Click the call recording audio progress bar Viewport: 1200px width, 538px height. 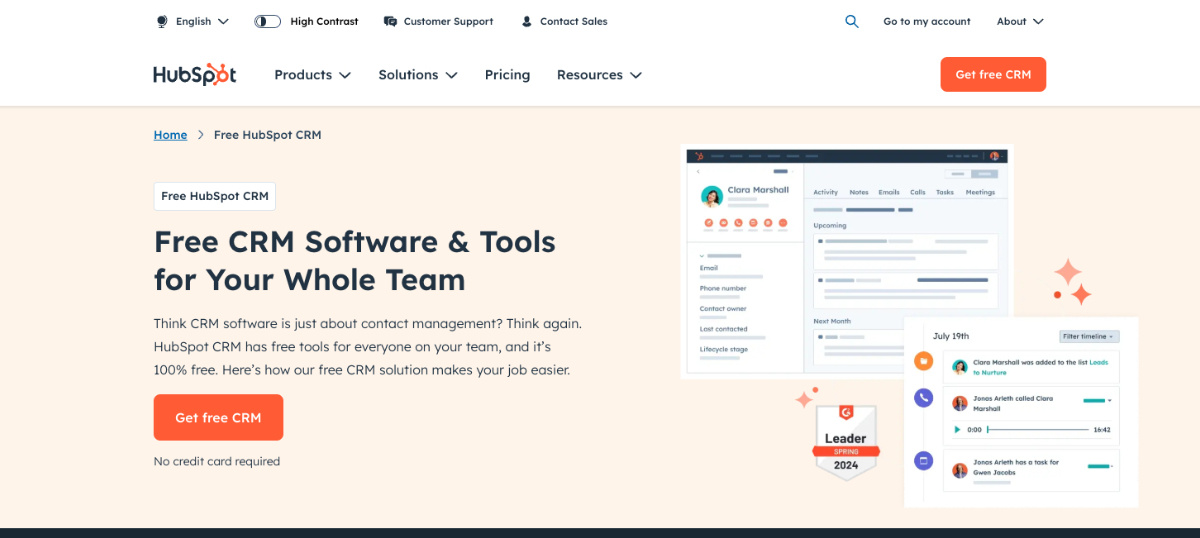coord(1037,430)
